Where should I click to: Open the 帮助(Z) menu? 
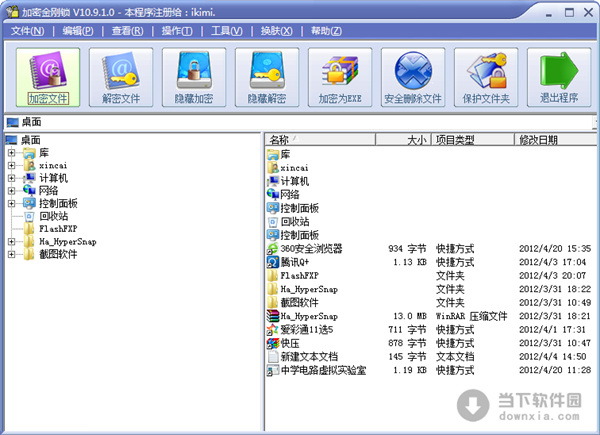326,31
